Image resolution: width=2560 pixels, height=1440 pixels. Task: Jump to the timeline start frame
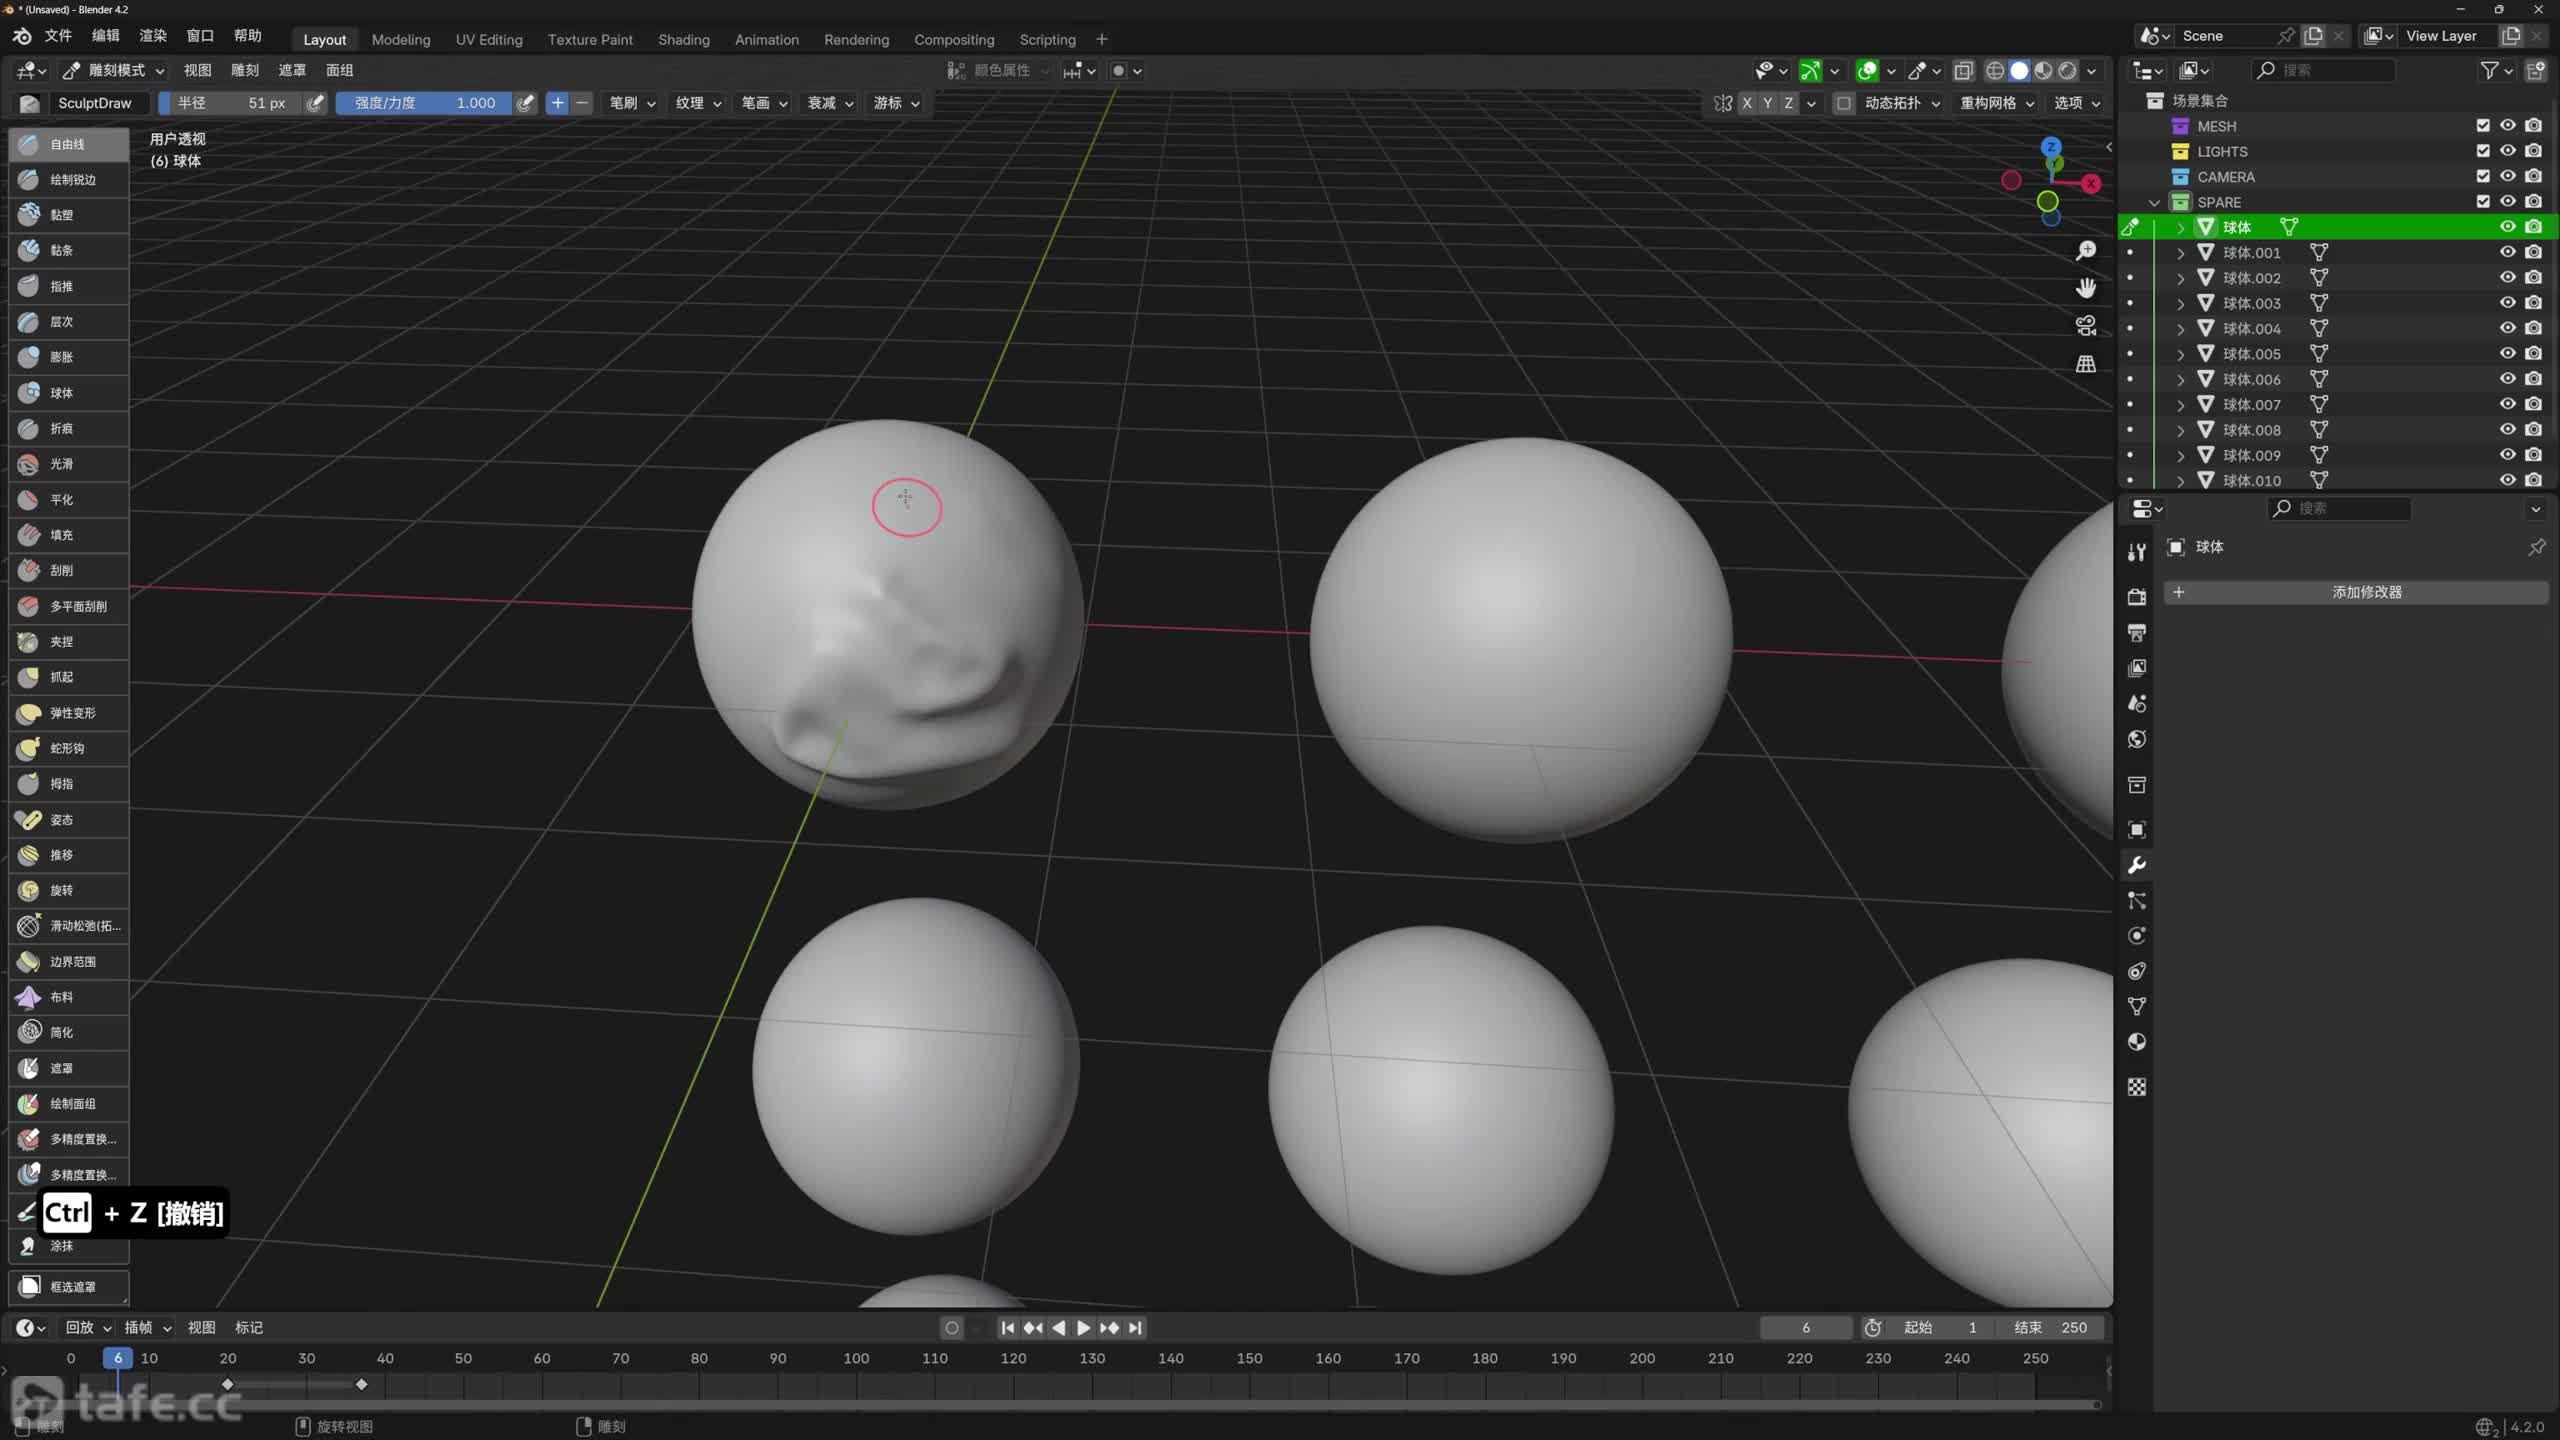click(1007, 1328)
